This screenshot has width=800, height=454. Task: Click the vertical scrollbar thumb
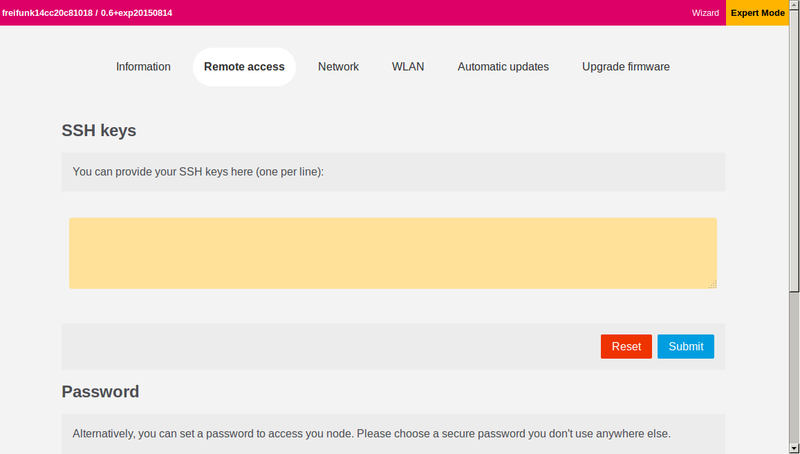click(794, 151)
